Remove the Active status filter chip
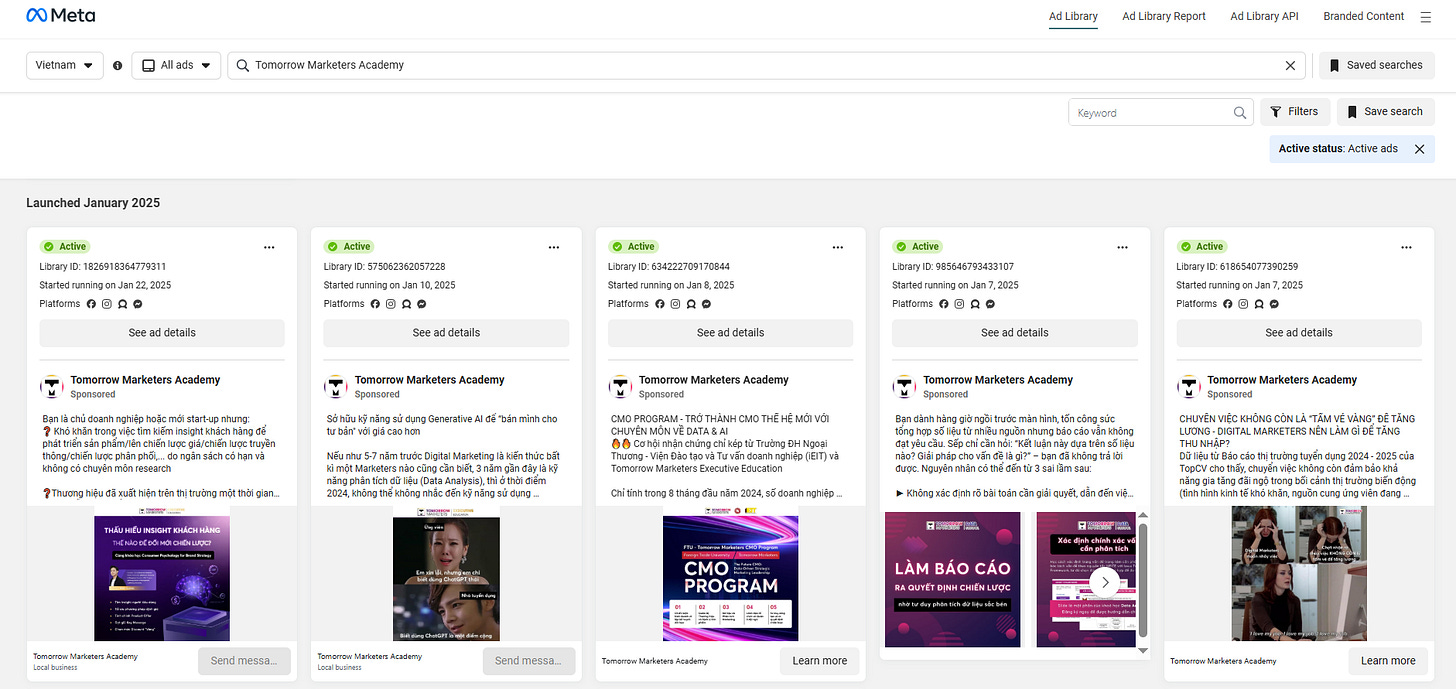The image size is (1456, 689). 1419,149
